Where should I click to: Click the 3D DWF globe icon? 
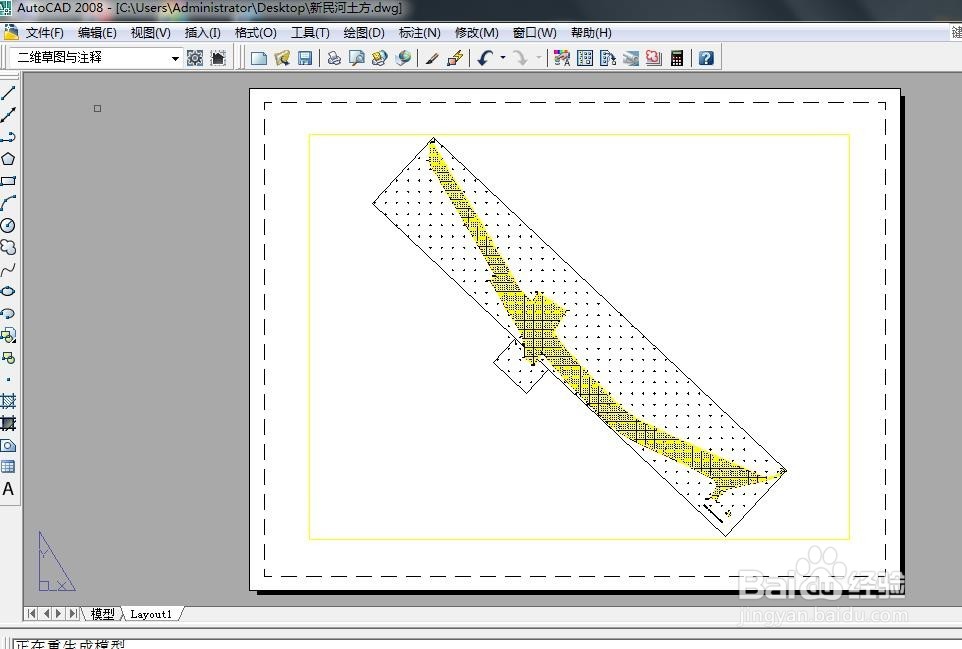(x=403, y=58)
